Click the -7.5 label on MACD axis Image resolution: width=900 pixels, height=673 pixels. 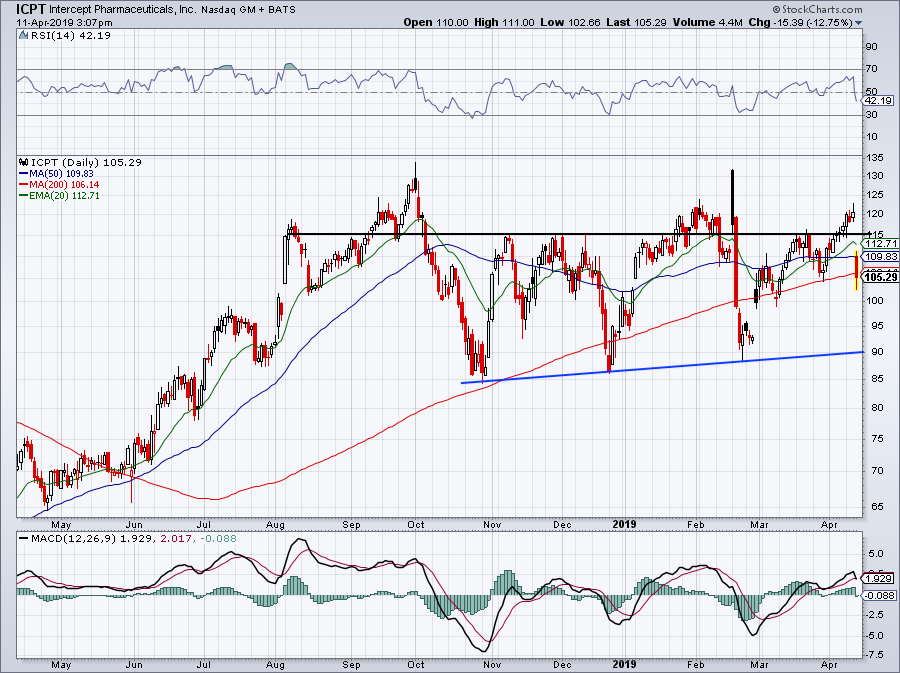(x=875, y=655)
